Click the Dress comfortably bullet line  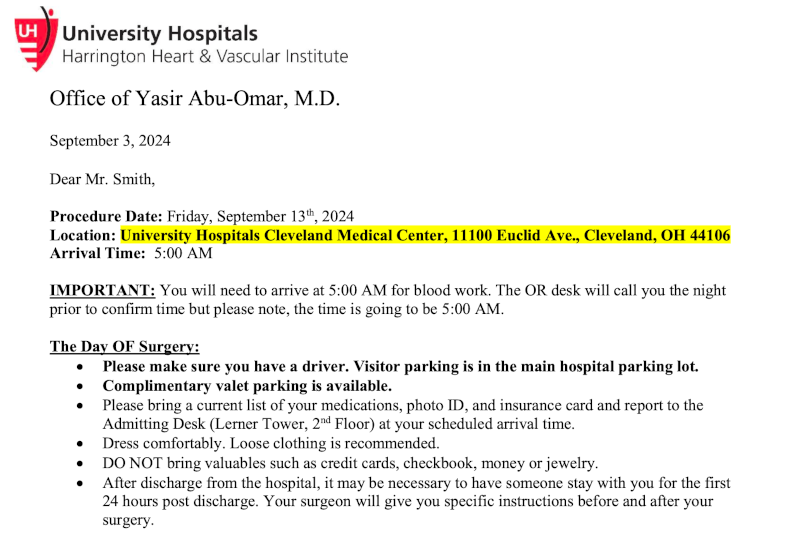pyautogui.click(x=270, y=443)
